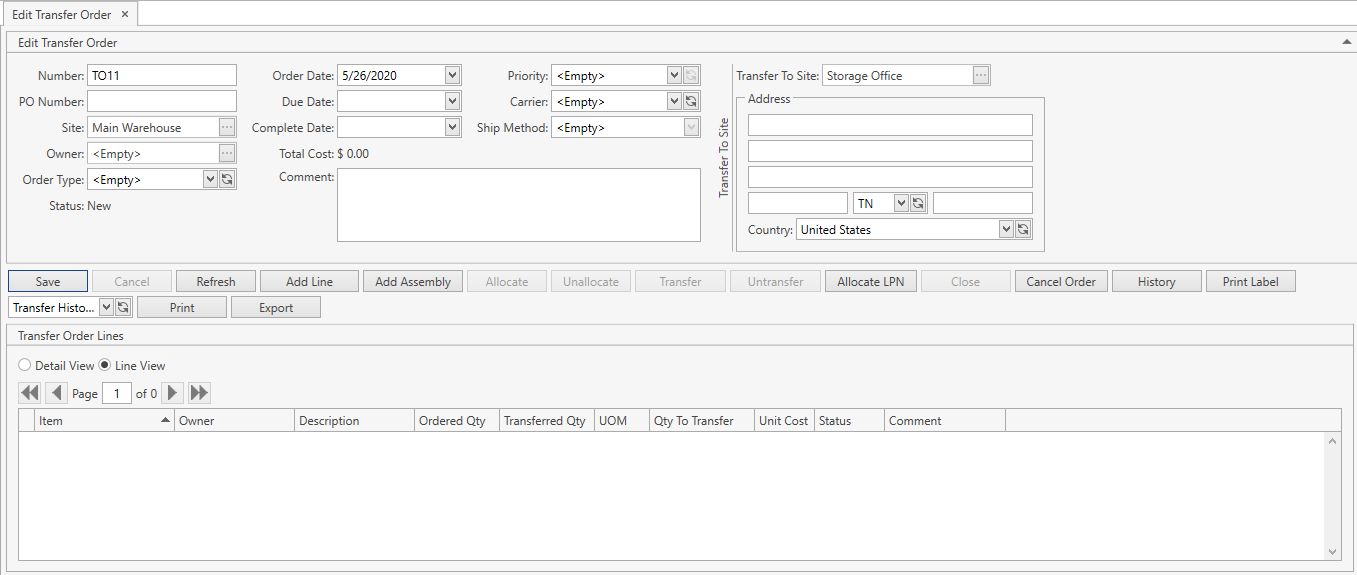Click the next page arrow
Viewport: 1357px width, 575px height.
[172, 394]
